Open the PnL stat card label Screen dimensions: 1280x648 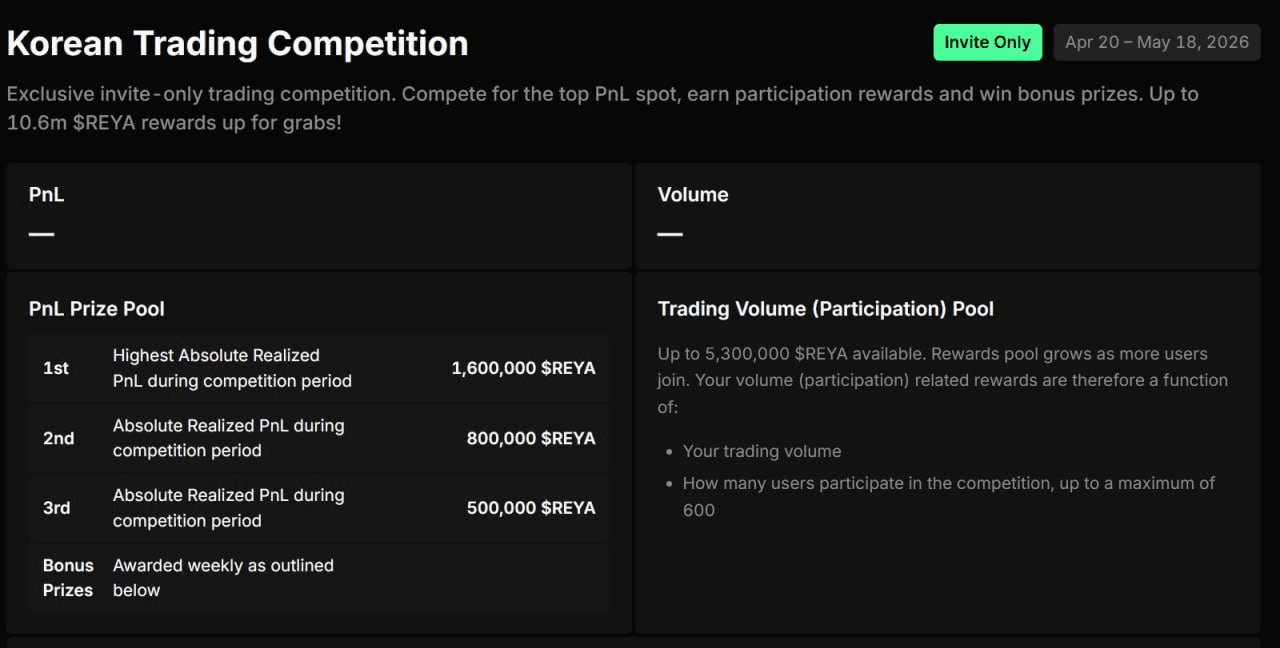point(47,195)
